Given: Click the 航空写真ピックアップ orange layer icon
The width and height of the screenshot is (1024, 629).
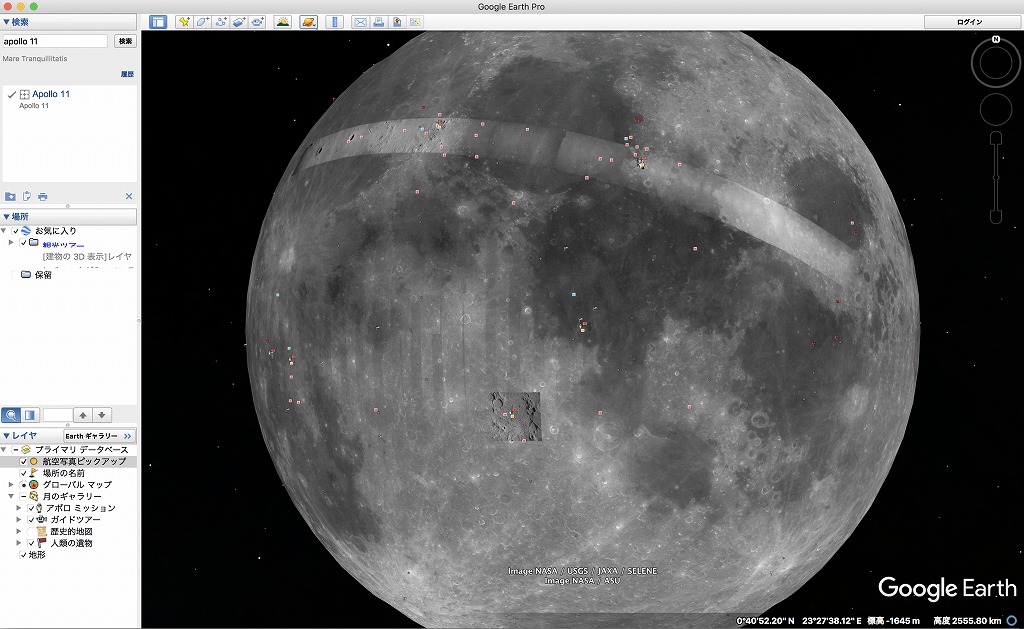Looking at the screenshot, I should click(x=34, y=461).
